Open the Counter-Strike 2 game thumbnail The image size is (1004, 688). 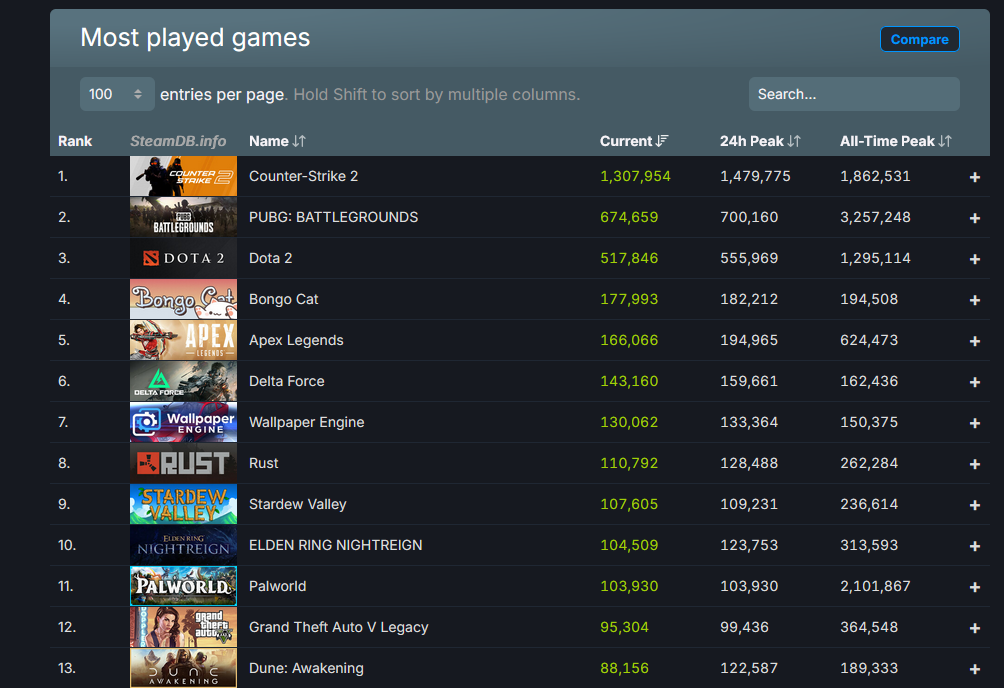[x=183, y=176]
